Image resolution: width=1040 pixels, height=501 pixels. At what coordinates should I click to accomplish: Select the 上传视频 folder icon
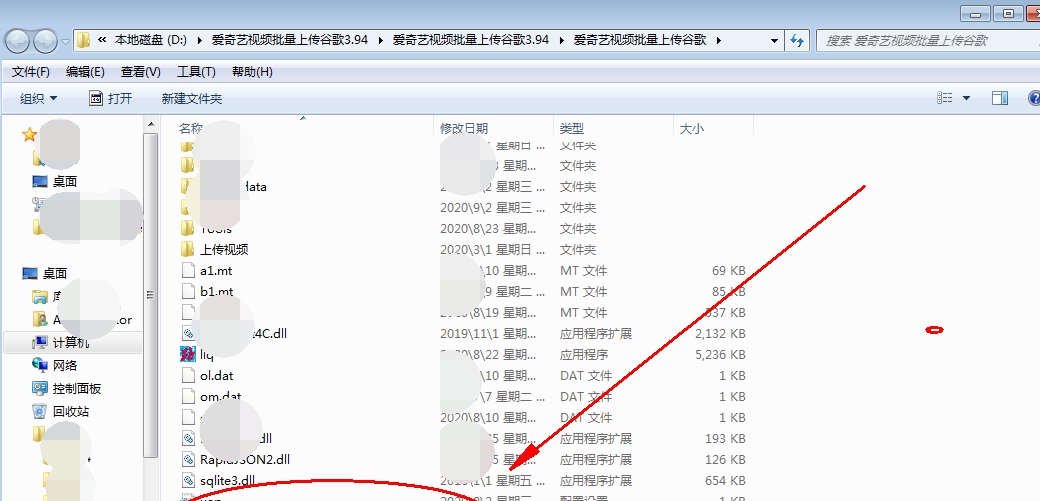pyautogui.click(x=188, y=250)
